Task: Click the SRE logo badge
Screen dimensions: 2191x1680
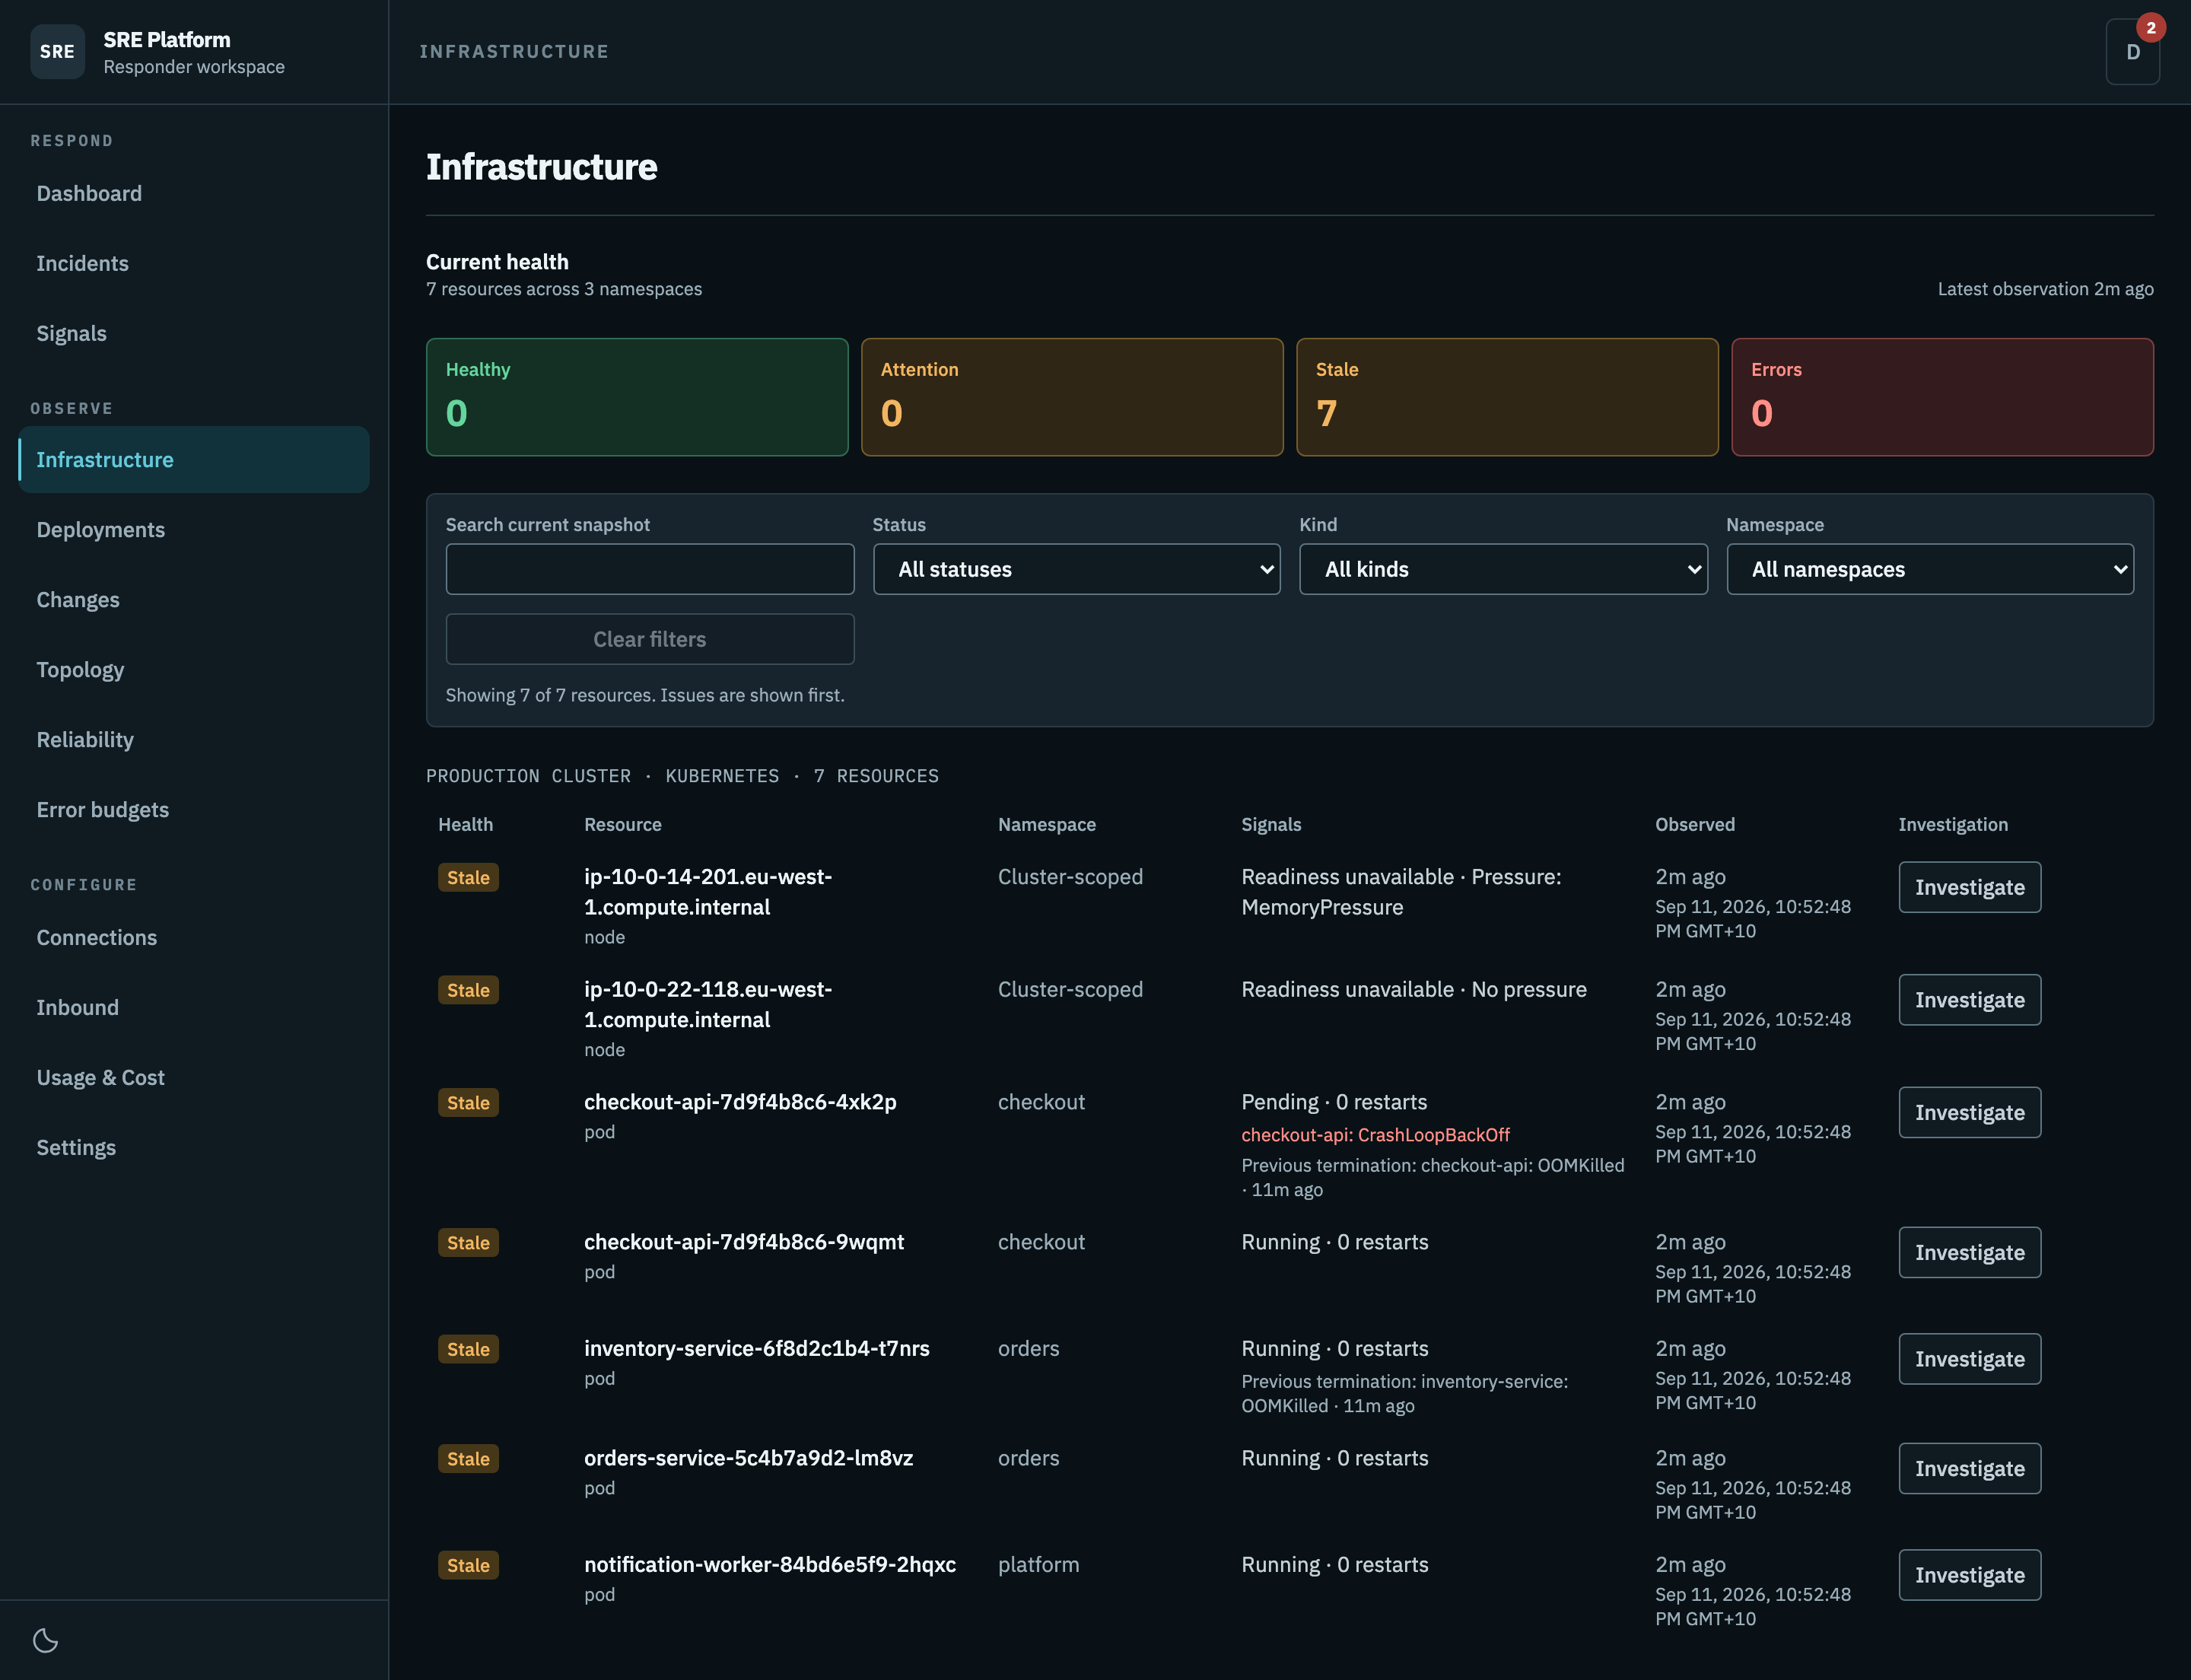Action: tap(57, 51)
